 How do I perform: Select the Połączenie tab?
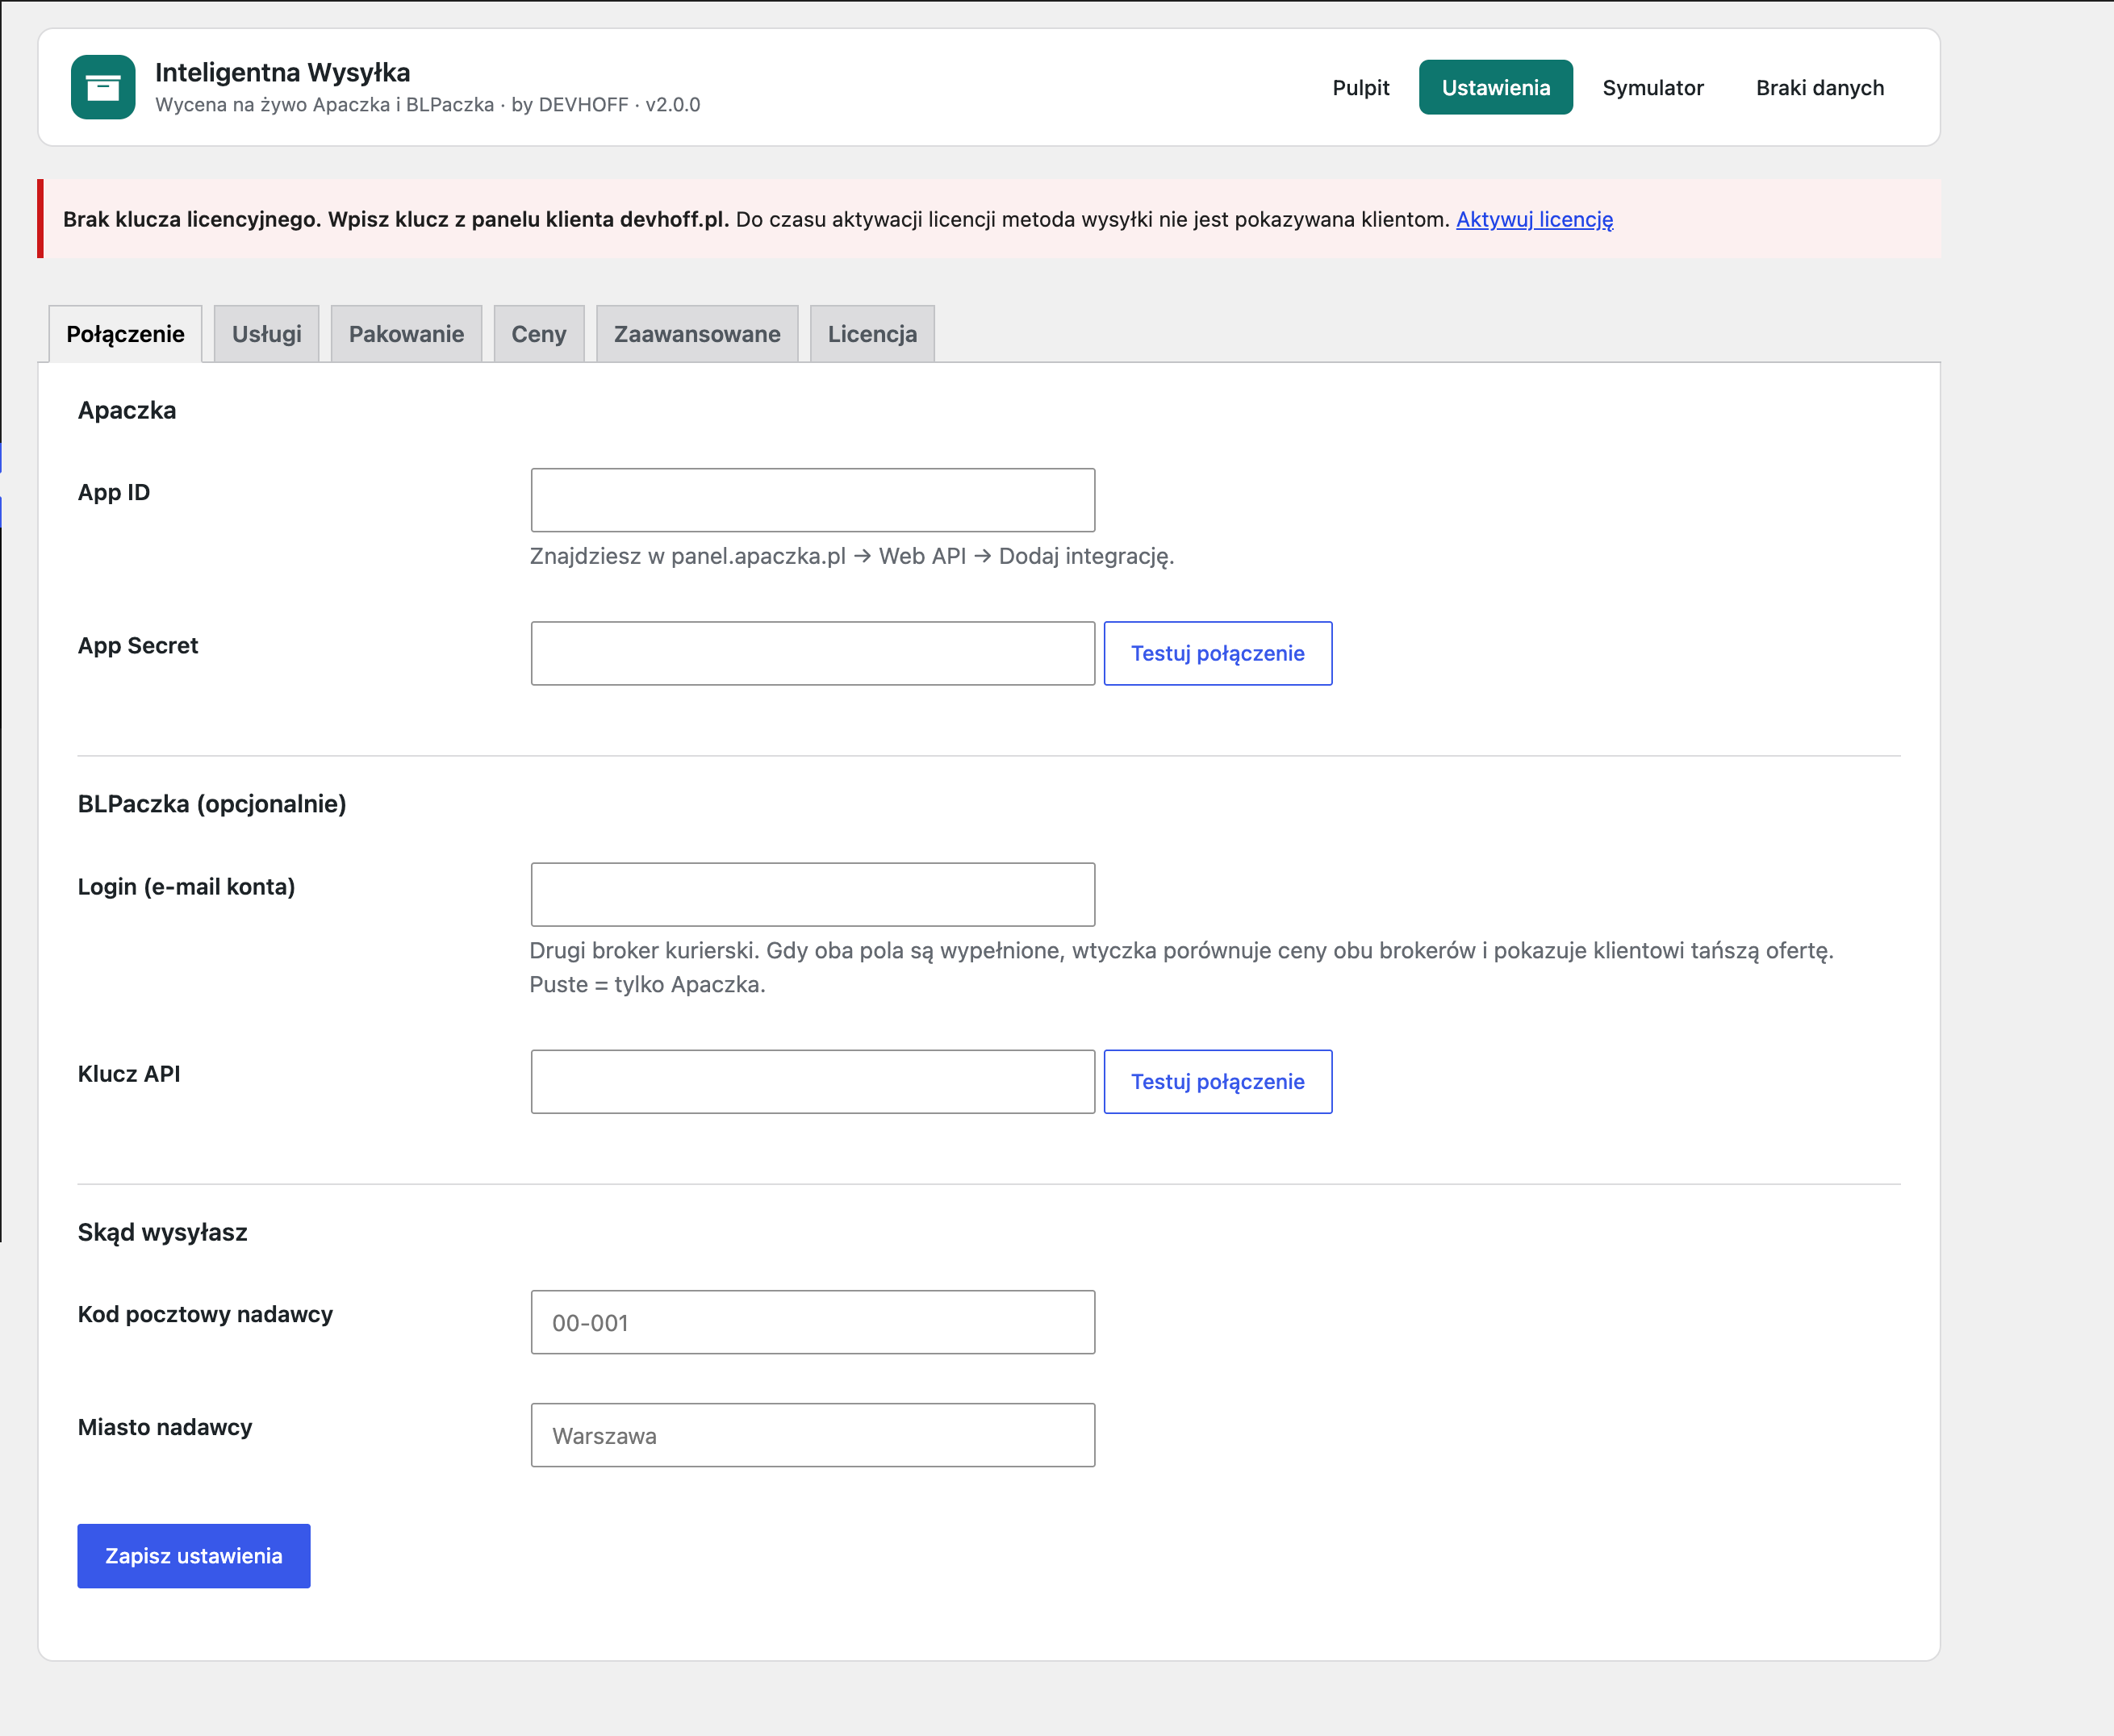(x=125, y=334)
